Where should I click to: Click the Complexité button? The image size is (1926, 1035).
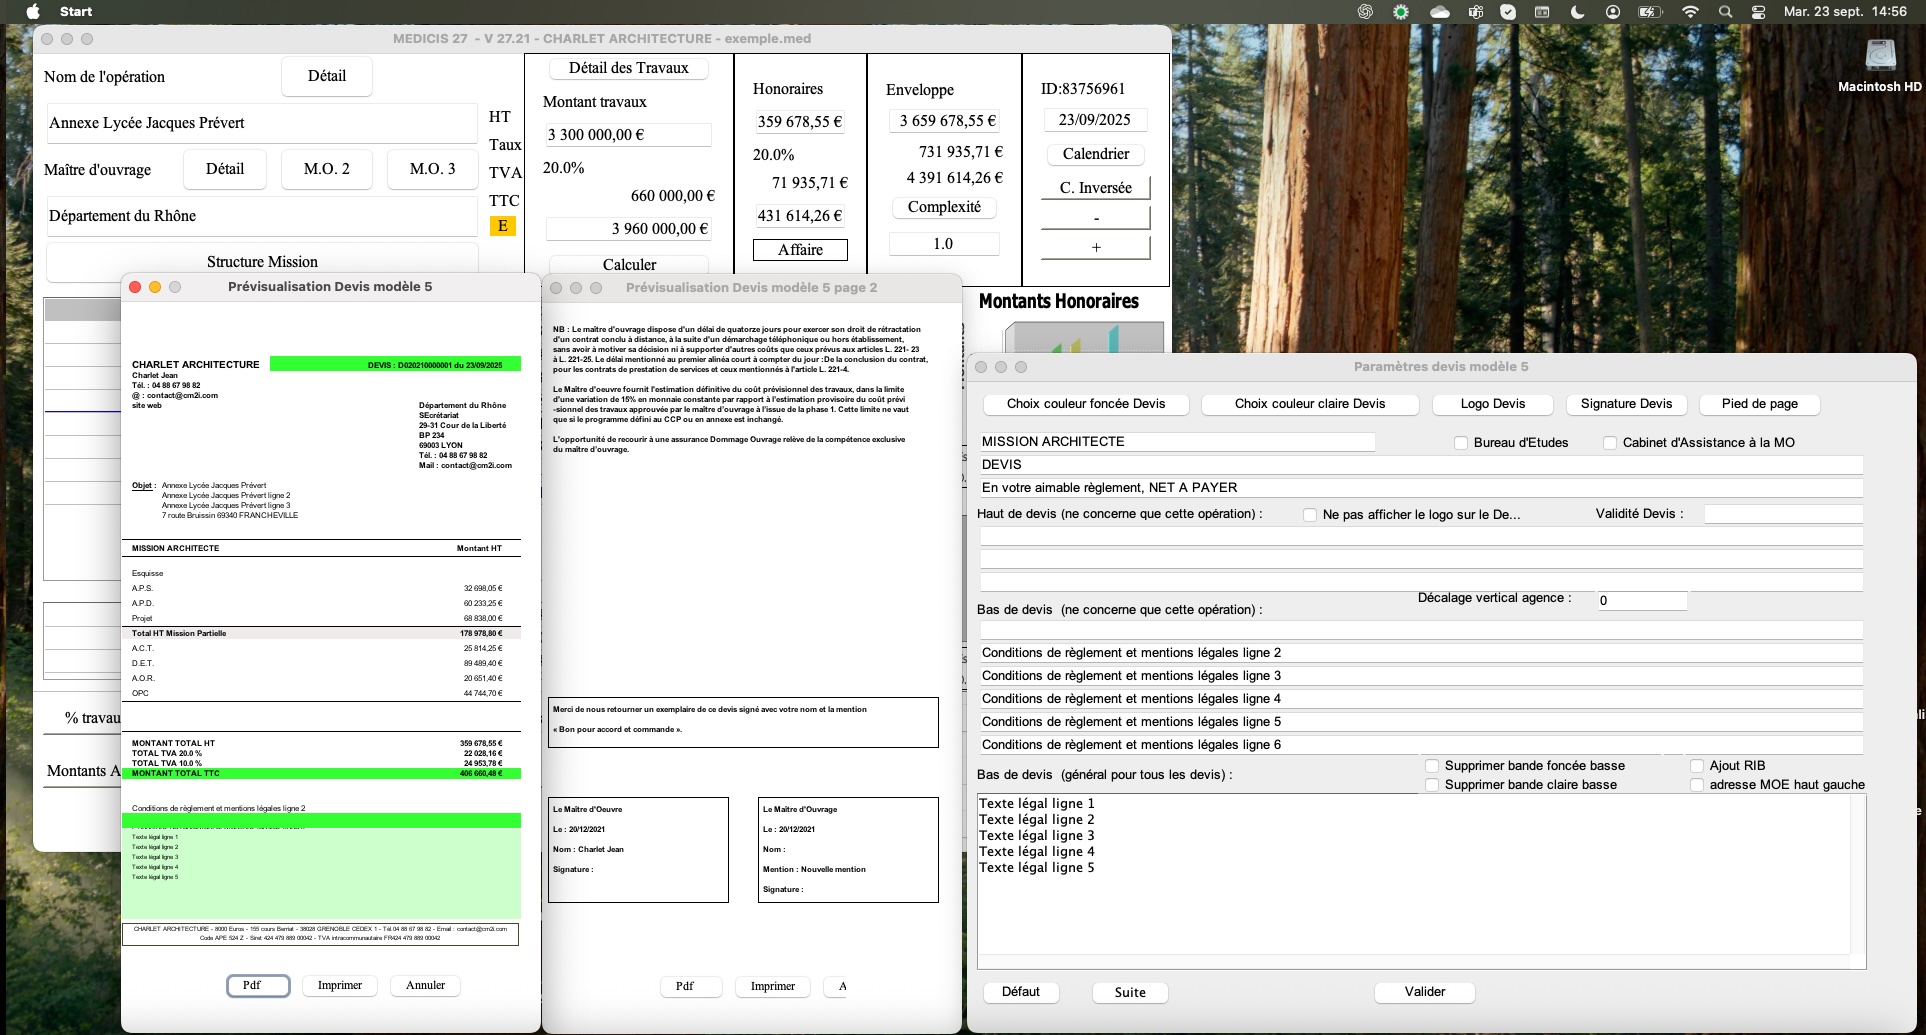[944, 207]
